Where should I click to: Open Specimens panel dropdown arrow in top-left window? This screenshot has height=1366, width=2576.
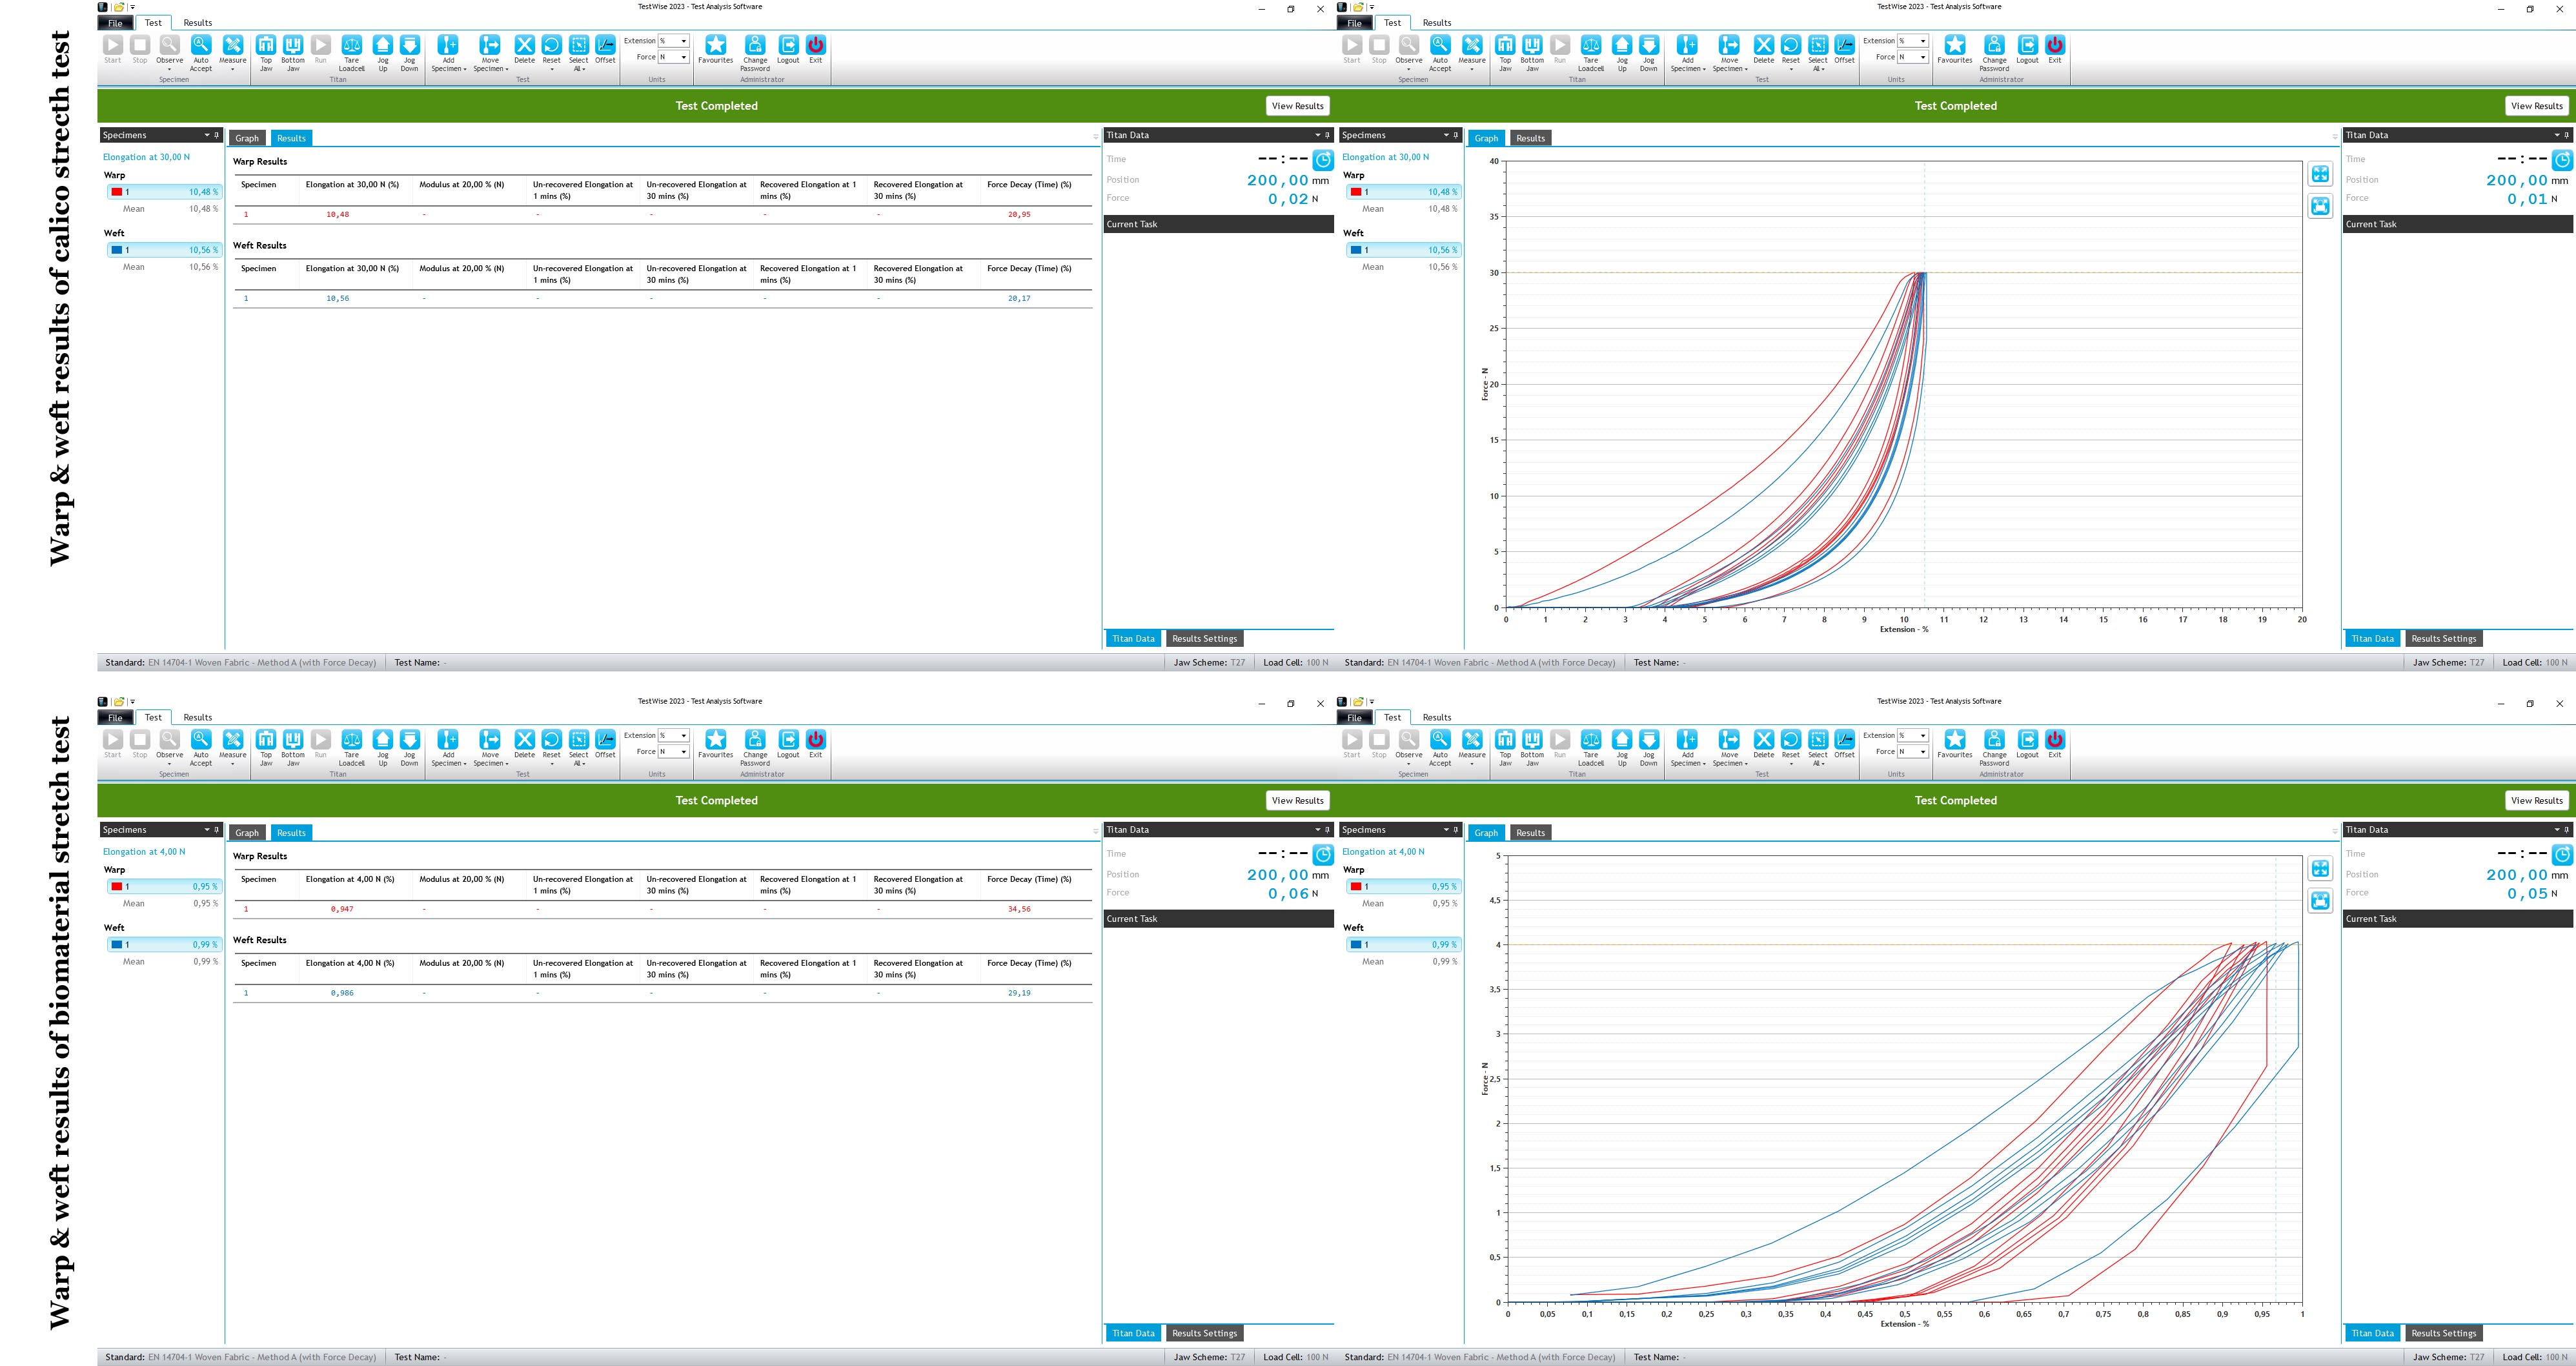(x=207, y=135)
